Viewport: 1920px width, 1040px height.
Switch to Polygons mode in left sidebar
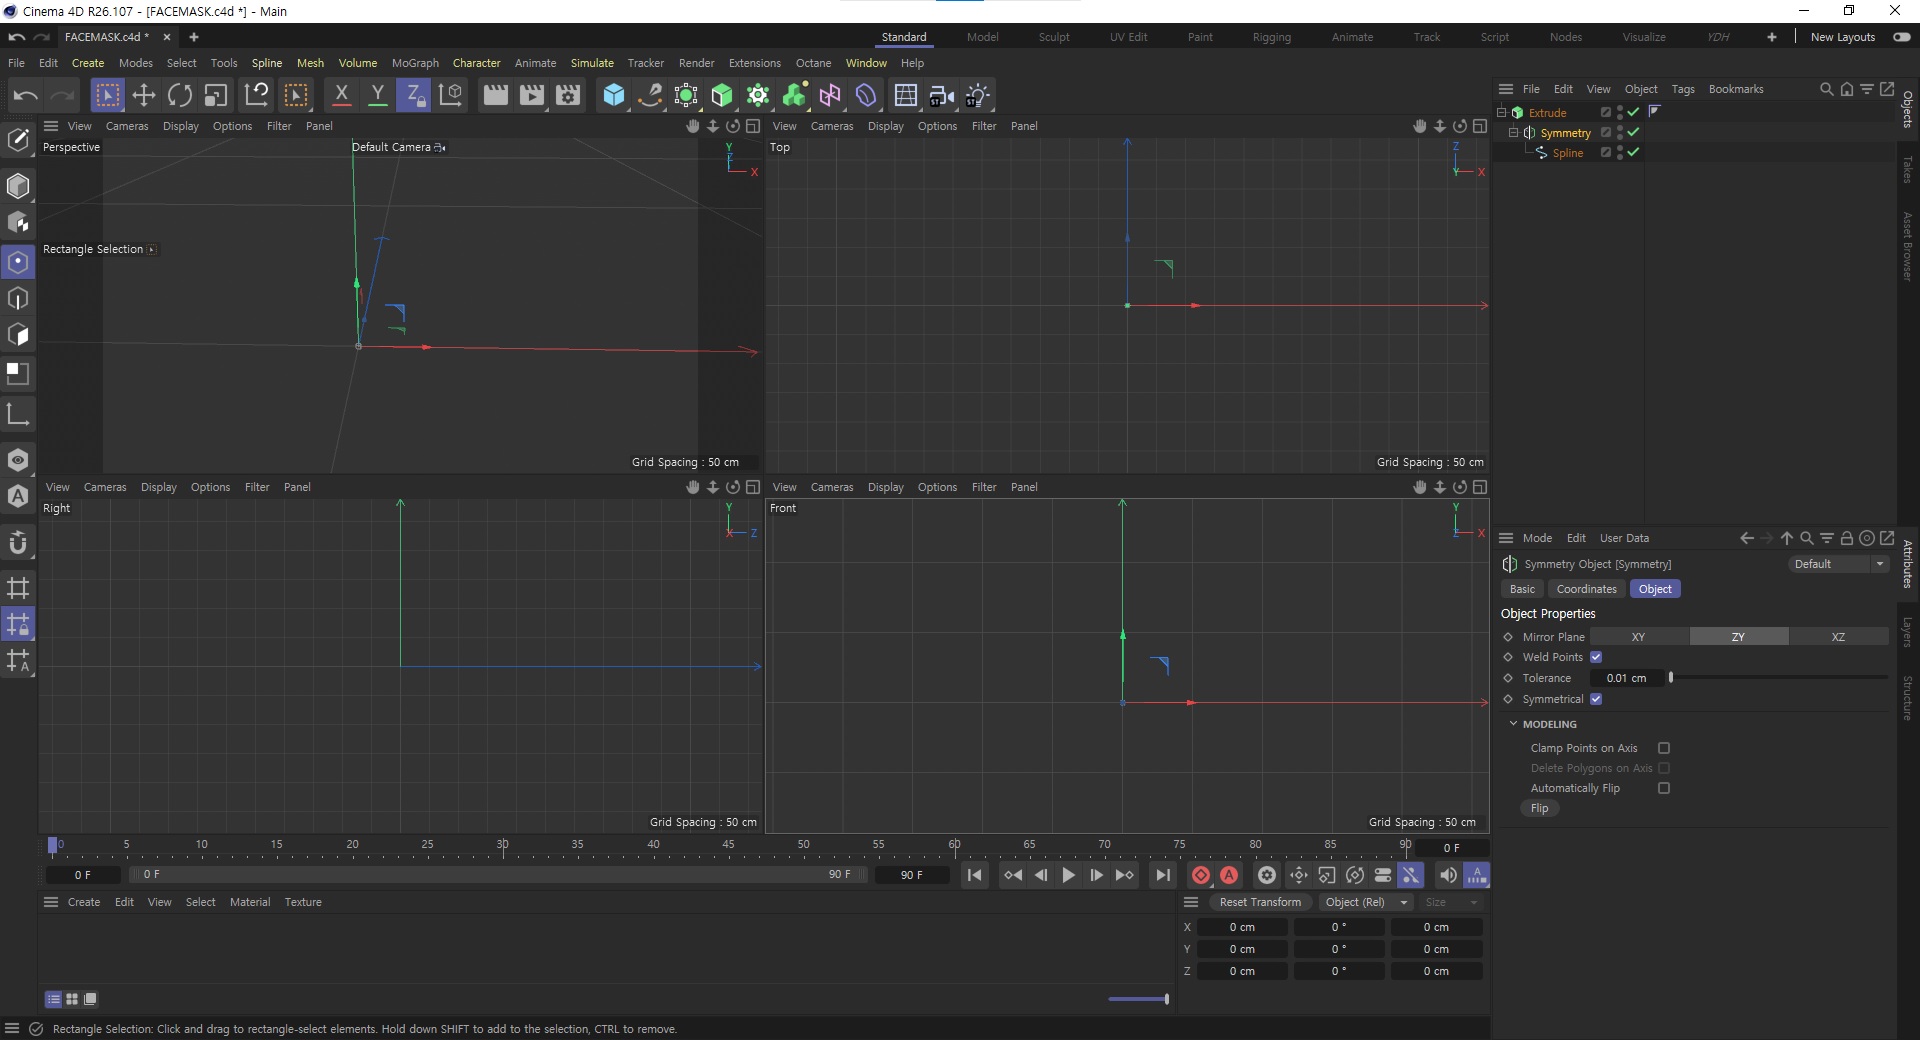(18, 335)
